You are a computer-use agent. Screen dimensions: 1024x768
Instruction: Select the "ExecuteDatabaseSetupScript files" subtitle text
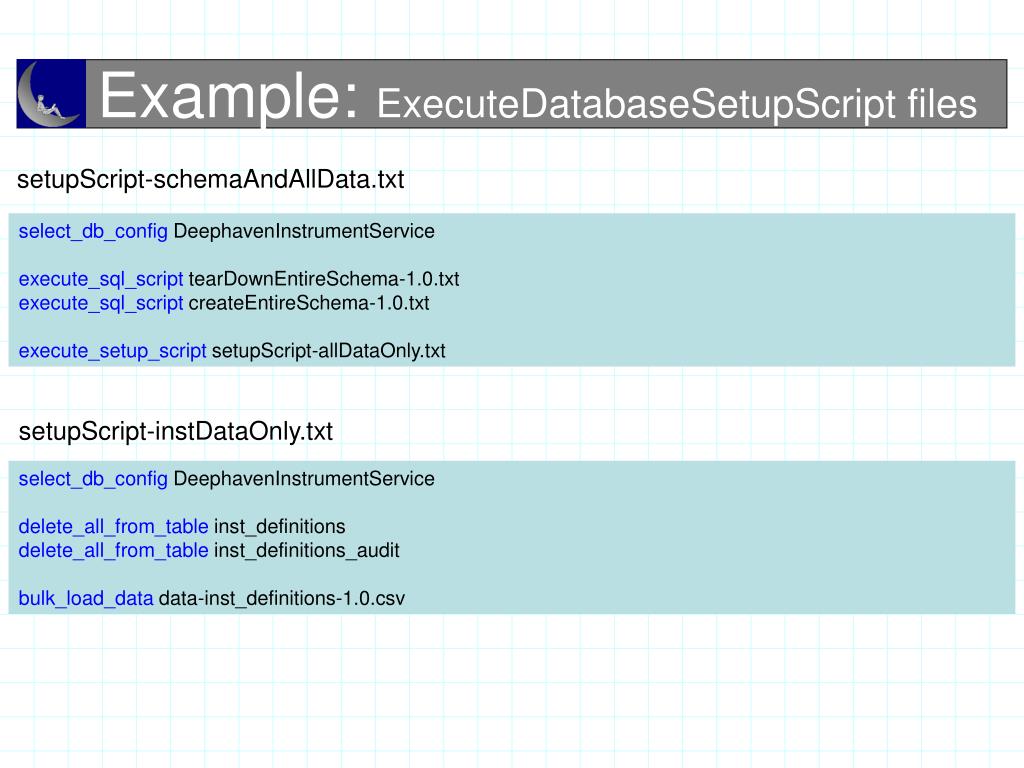(676, 104)
